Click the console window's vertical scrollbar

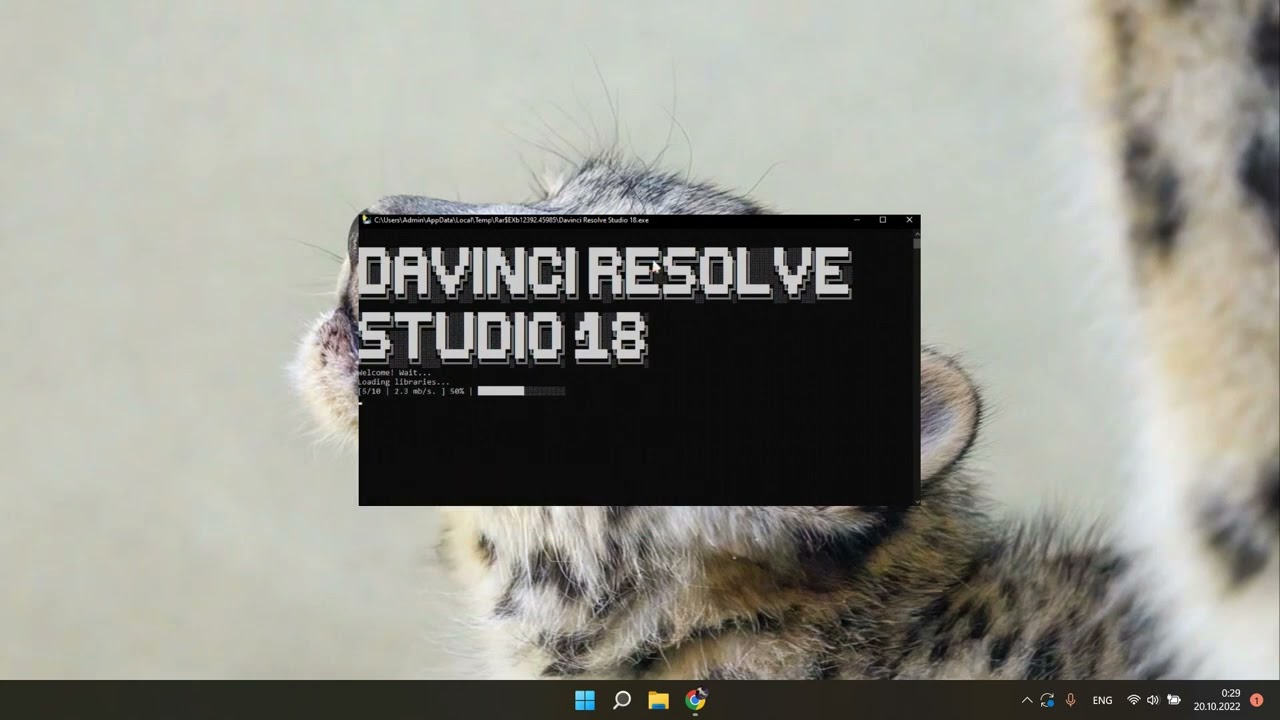tap(916, 366)
